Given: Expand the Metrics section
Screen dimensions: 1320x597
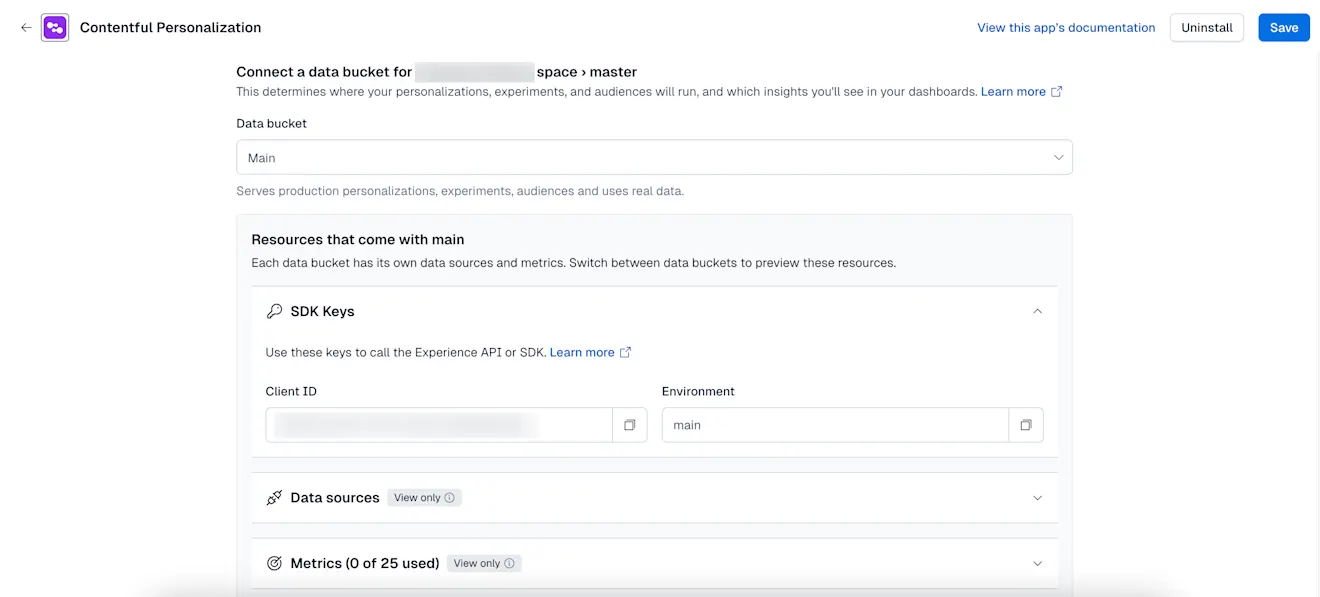Looking at the screenshot, I should click(x=1037, y=563).
